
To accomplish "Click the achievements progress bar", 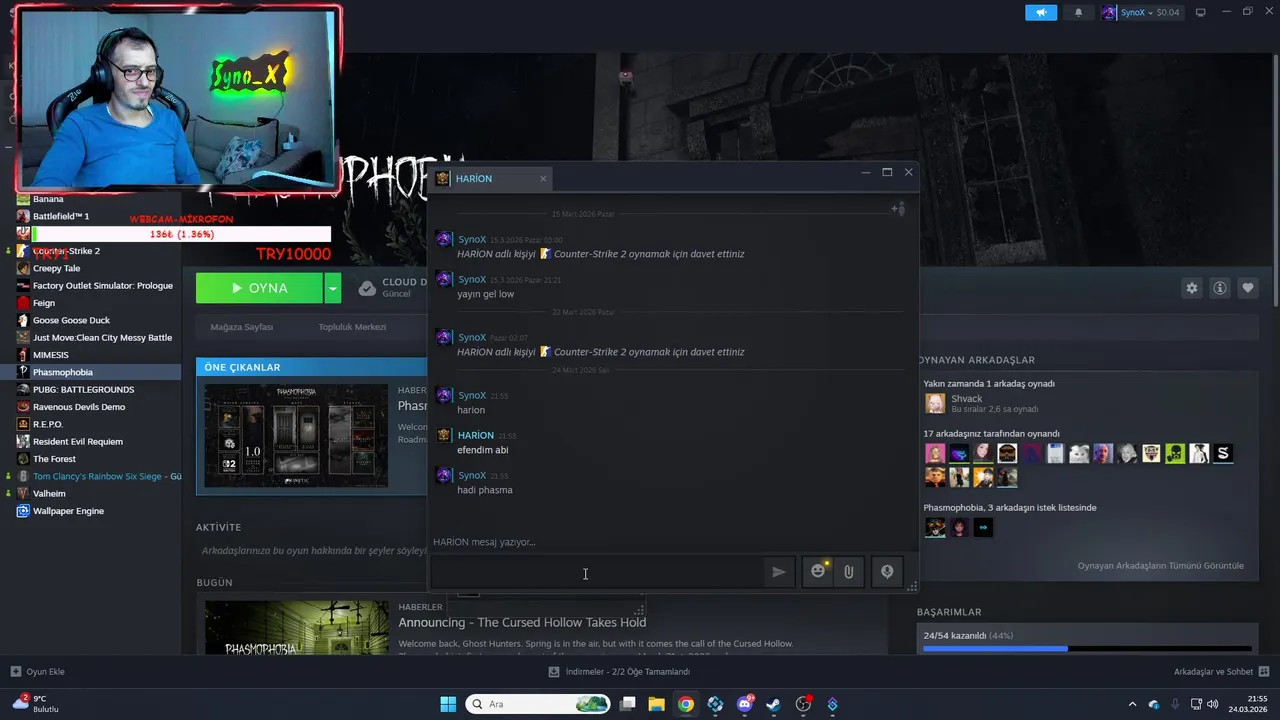I will (1087, 649).
